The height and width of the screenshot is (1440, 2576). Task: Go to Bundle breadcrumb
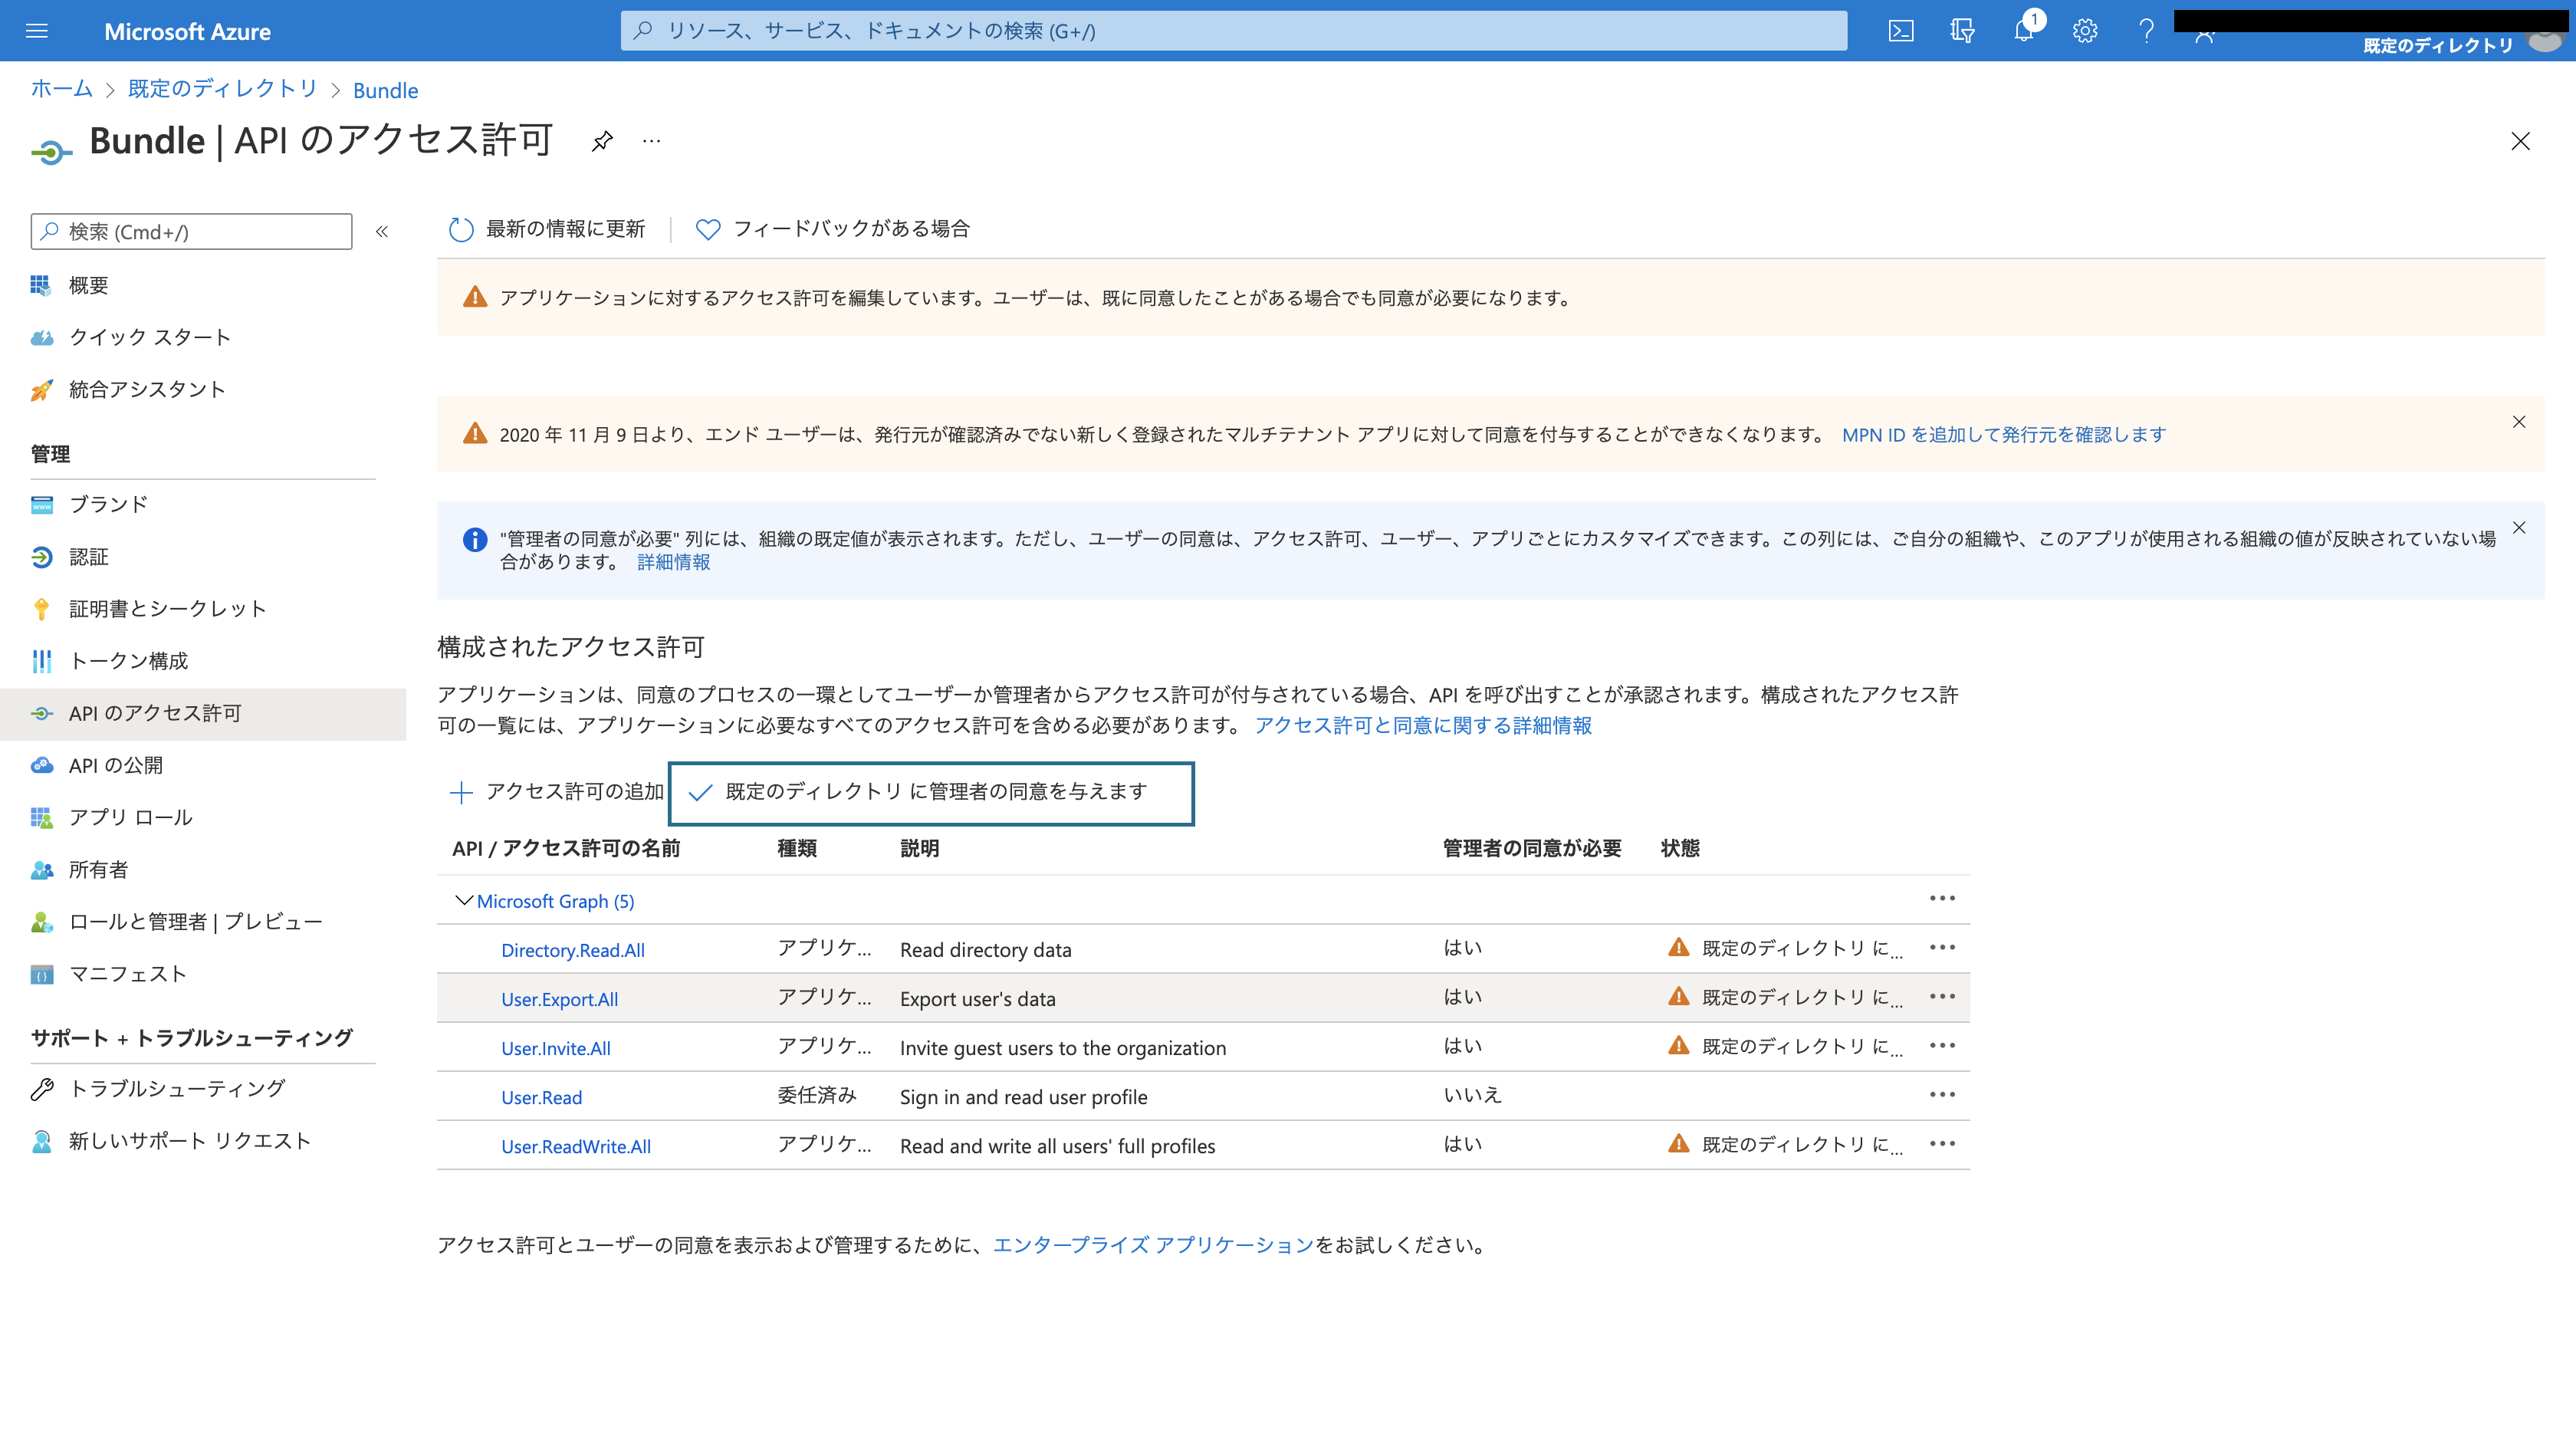(x=385, y=90)
